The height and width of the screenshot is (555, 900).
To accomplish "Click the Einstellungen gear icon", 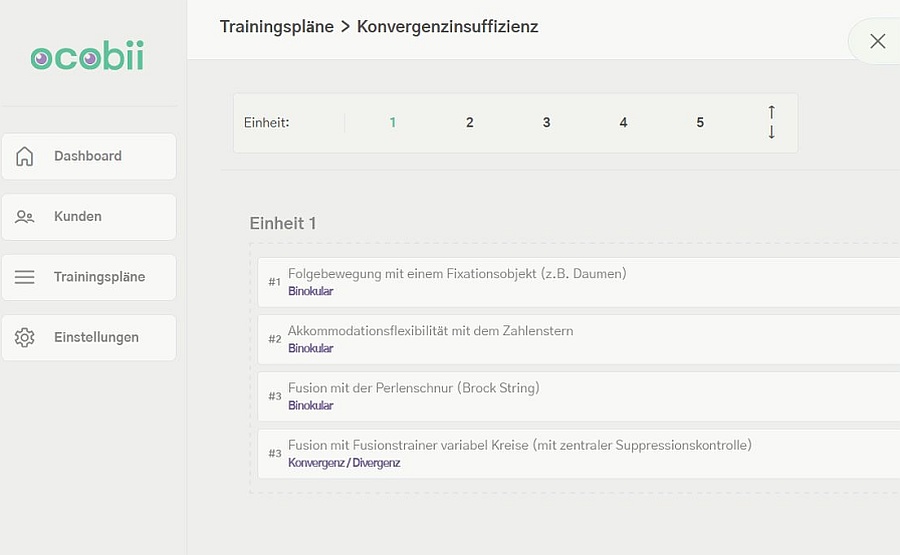I will pos(25,338).
